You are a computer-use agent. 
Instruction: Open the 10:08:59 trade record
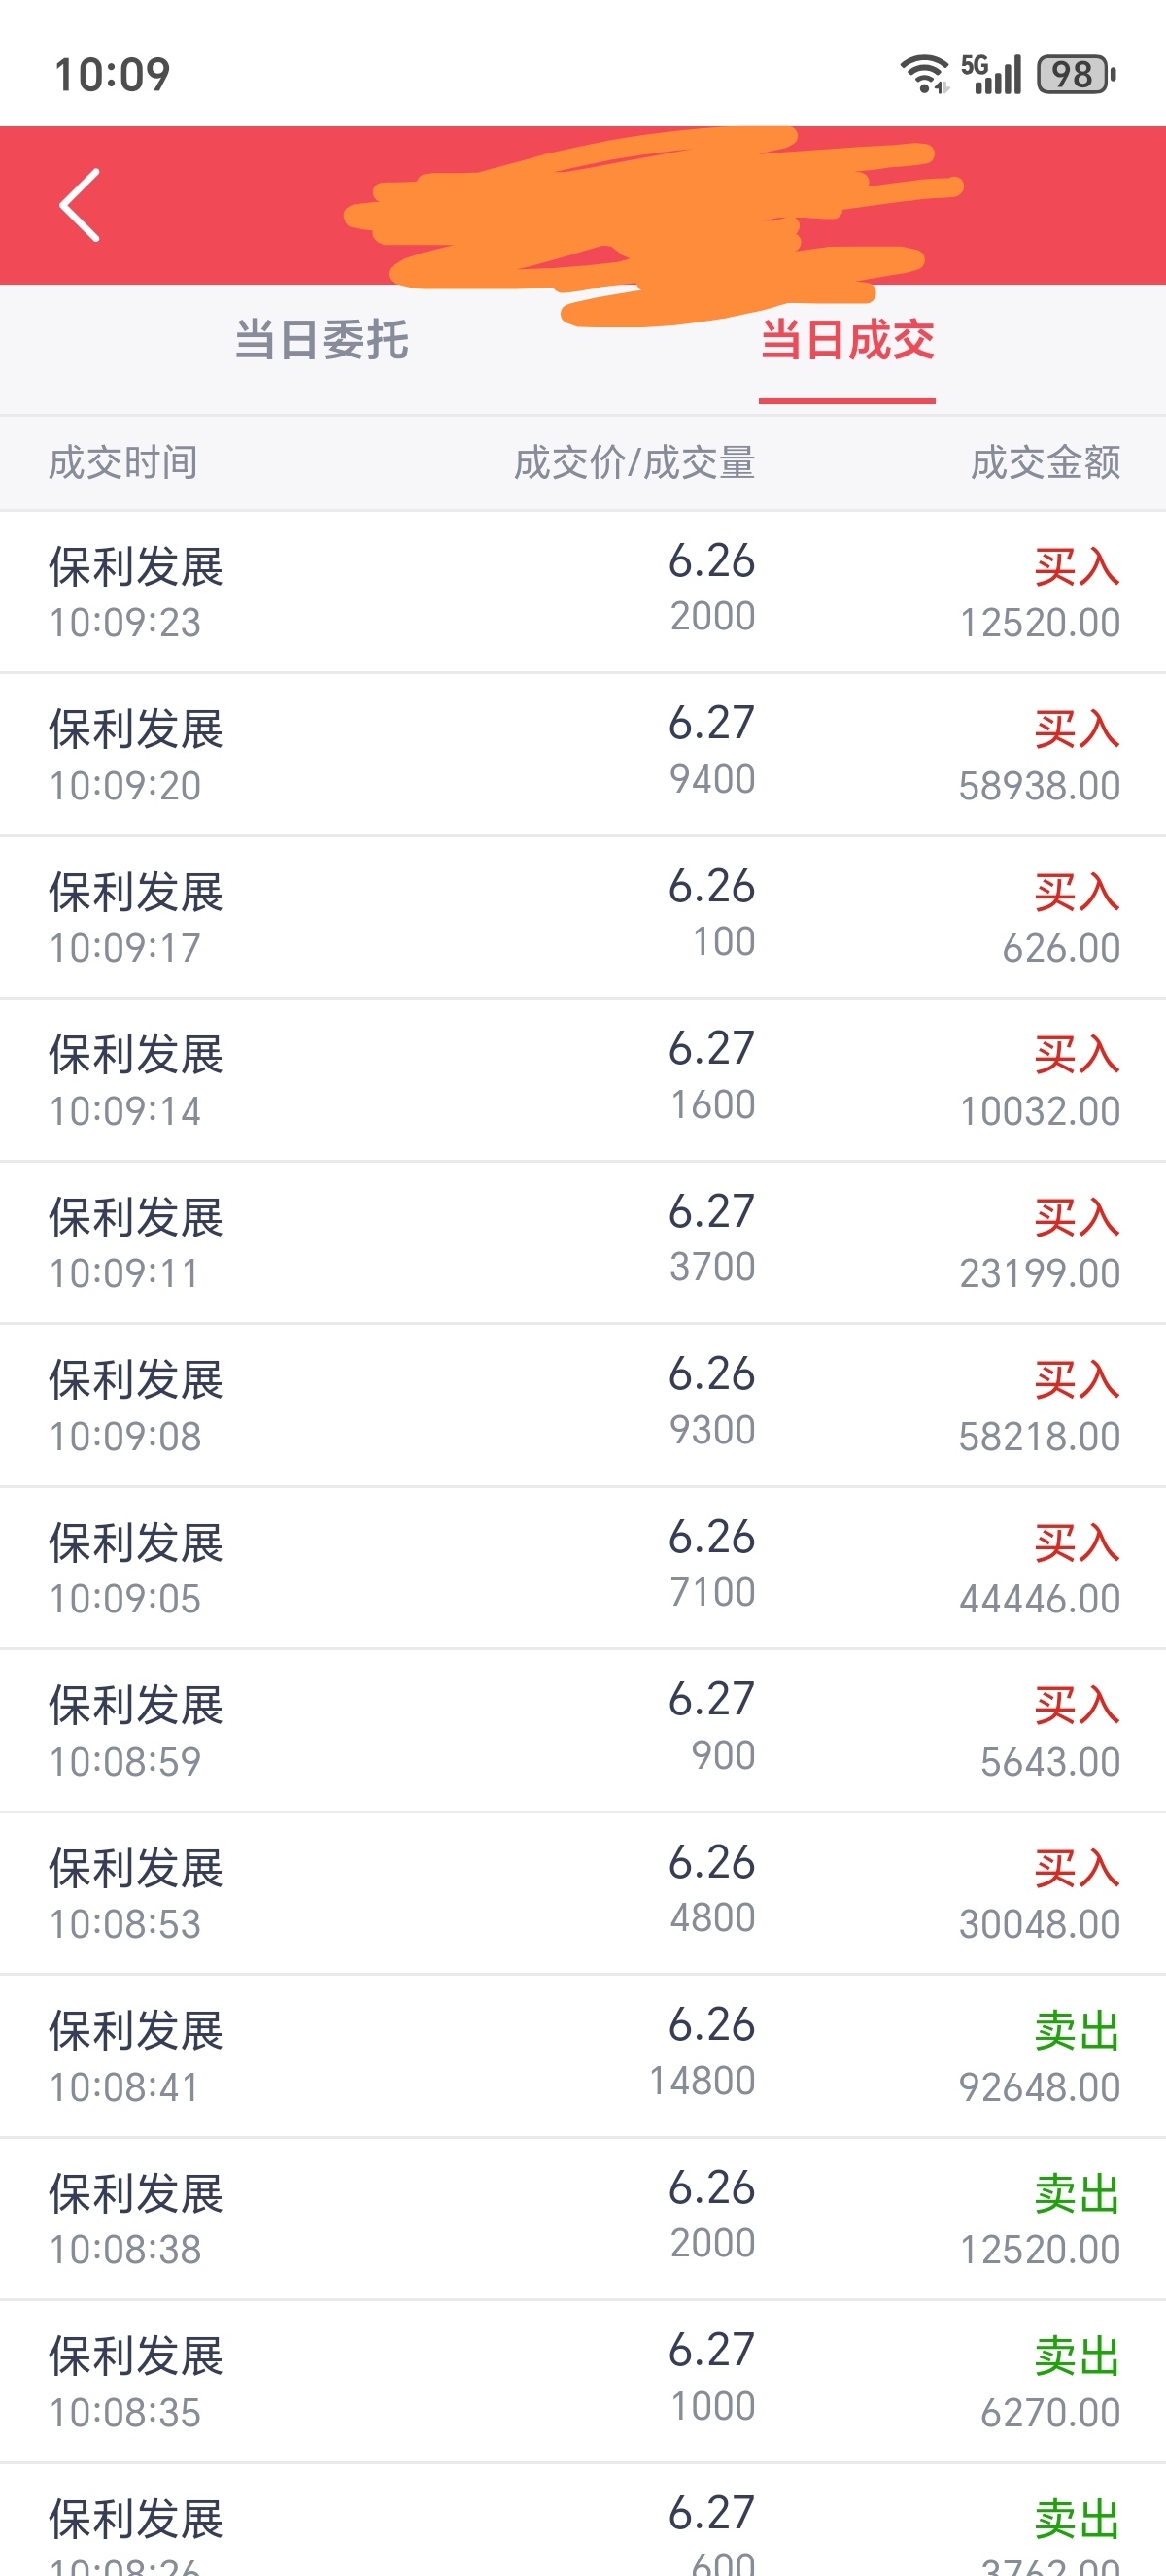point(583,1731)
